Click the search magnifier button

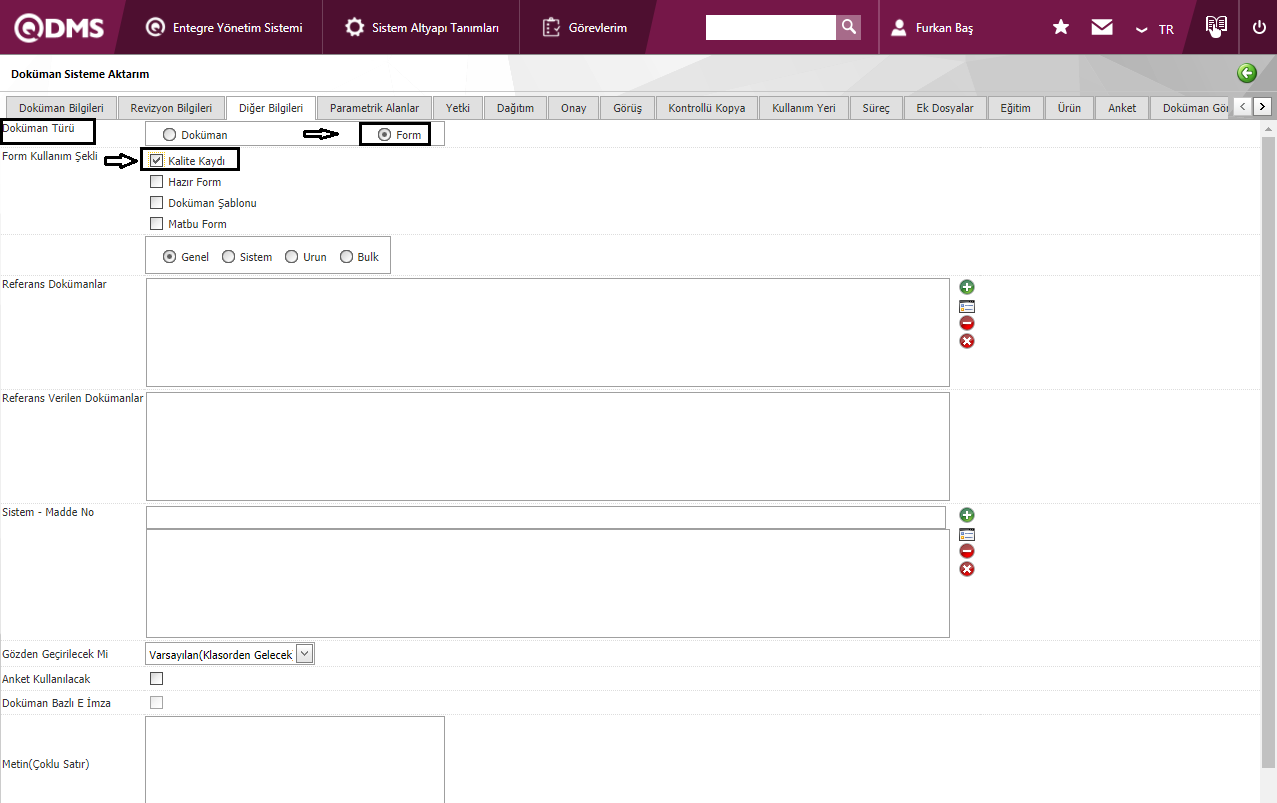click(x=848, y=27)
